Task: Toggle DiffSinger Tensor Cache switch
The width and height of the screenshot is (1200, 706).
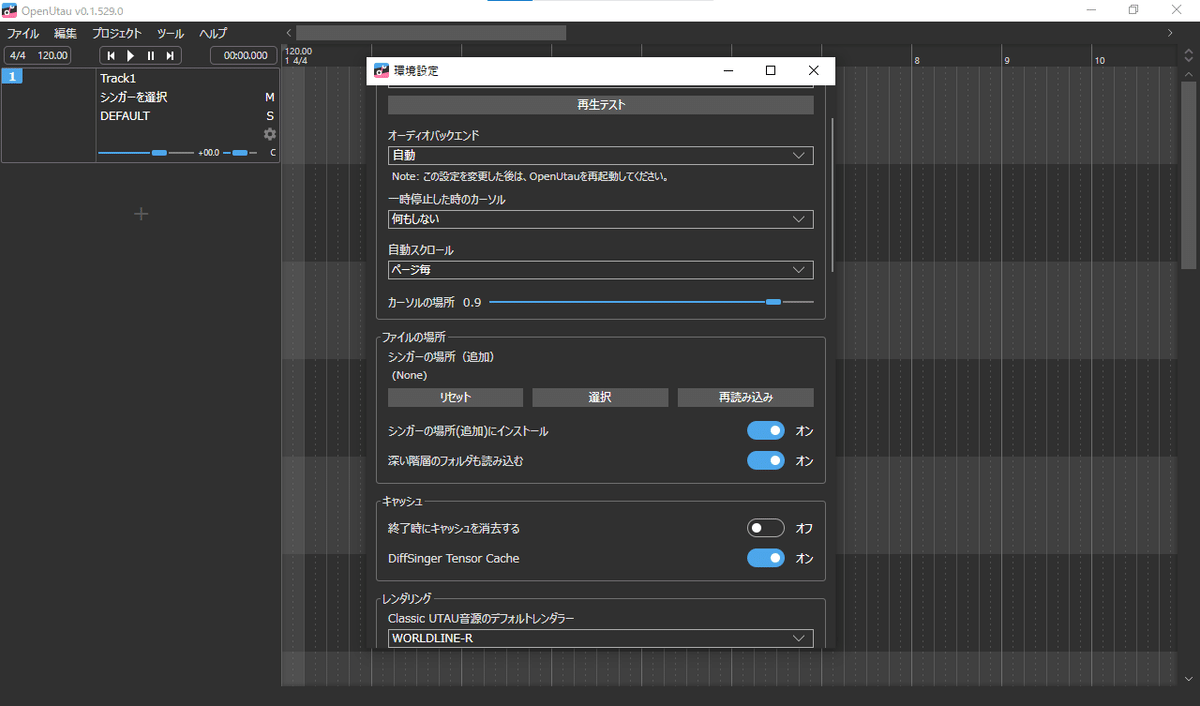Action: 766,558
